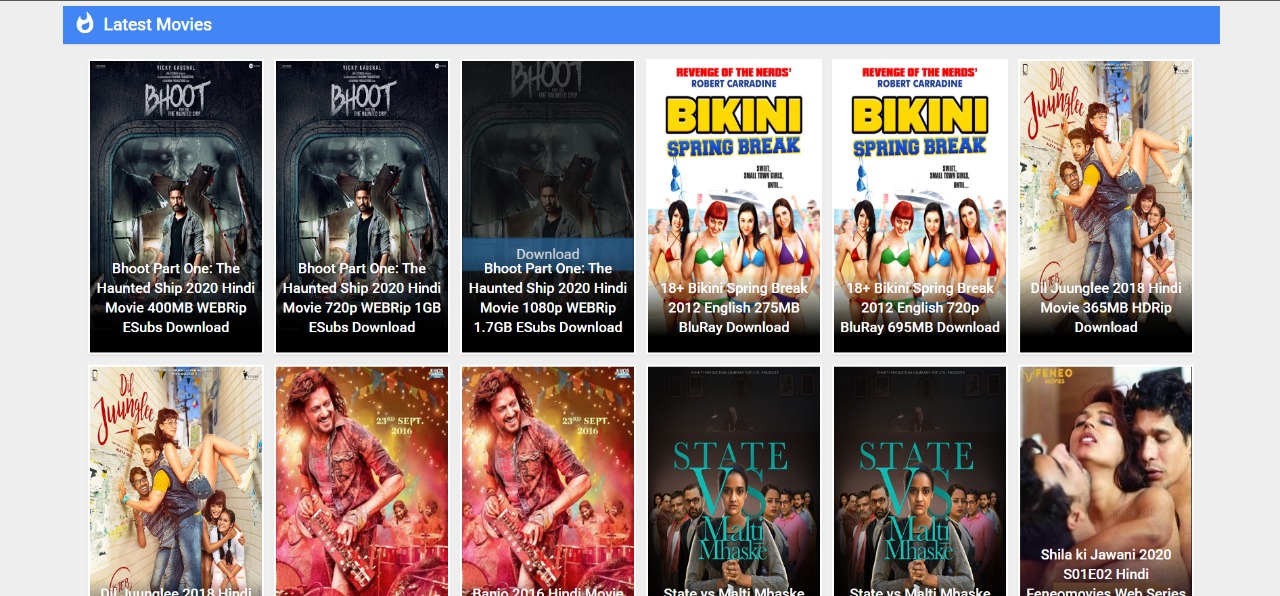Open the Banjo poster adjacent to State vs Malti Mhaske

548,481
